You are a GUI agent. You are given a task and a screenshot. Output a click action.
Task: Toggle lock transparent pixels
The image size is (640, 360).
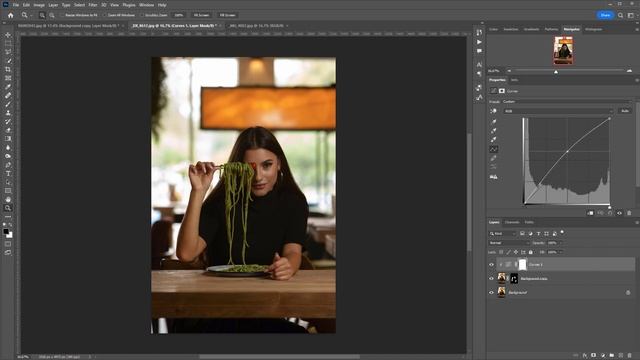pyautogui.click(x=501, y=252)
